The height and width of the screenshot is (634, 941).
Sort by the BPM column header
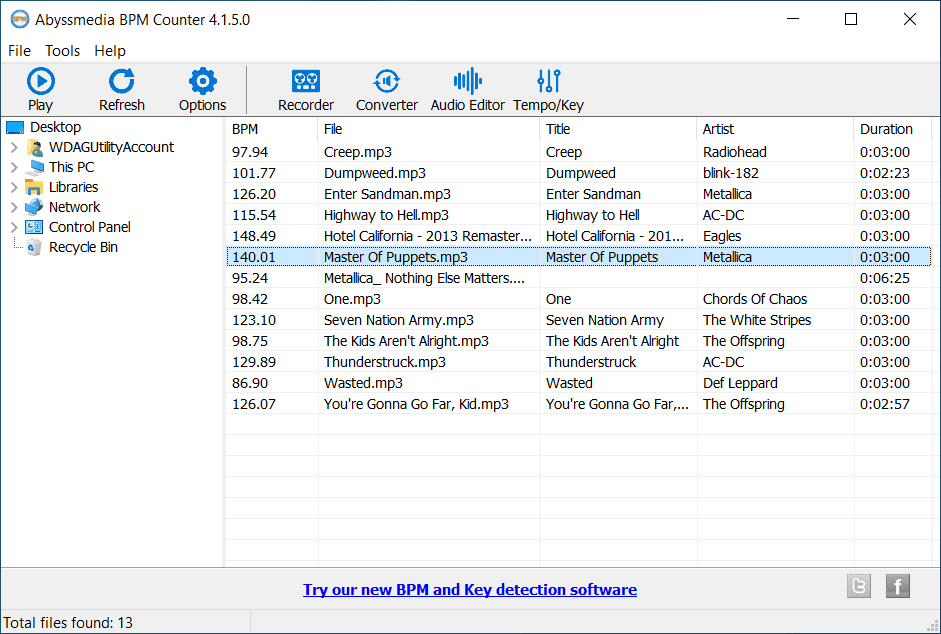[272, 129]
